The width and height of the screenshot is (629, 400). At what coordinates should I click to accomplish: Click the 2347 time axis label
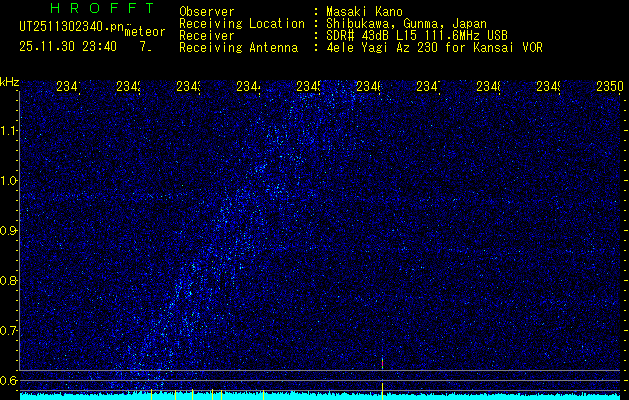(428, 87)
